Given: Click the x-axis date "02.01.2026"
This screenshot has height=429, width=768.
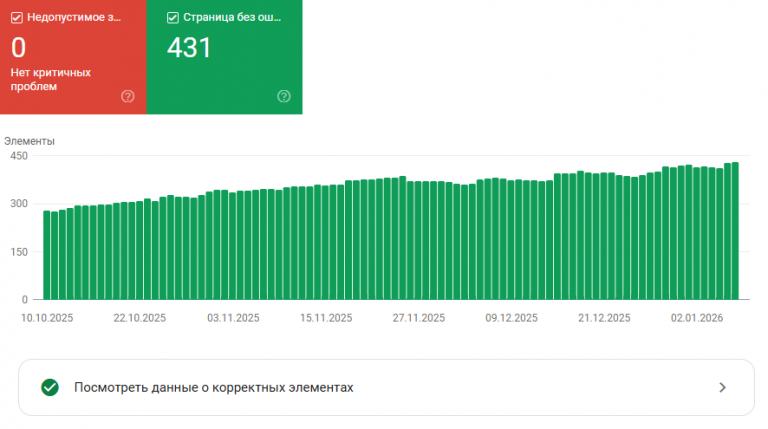Looking at the screenshot, I should tap(697, 318).
